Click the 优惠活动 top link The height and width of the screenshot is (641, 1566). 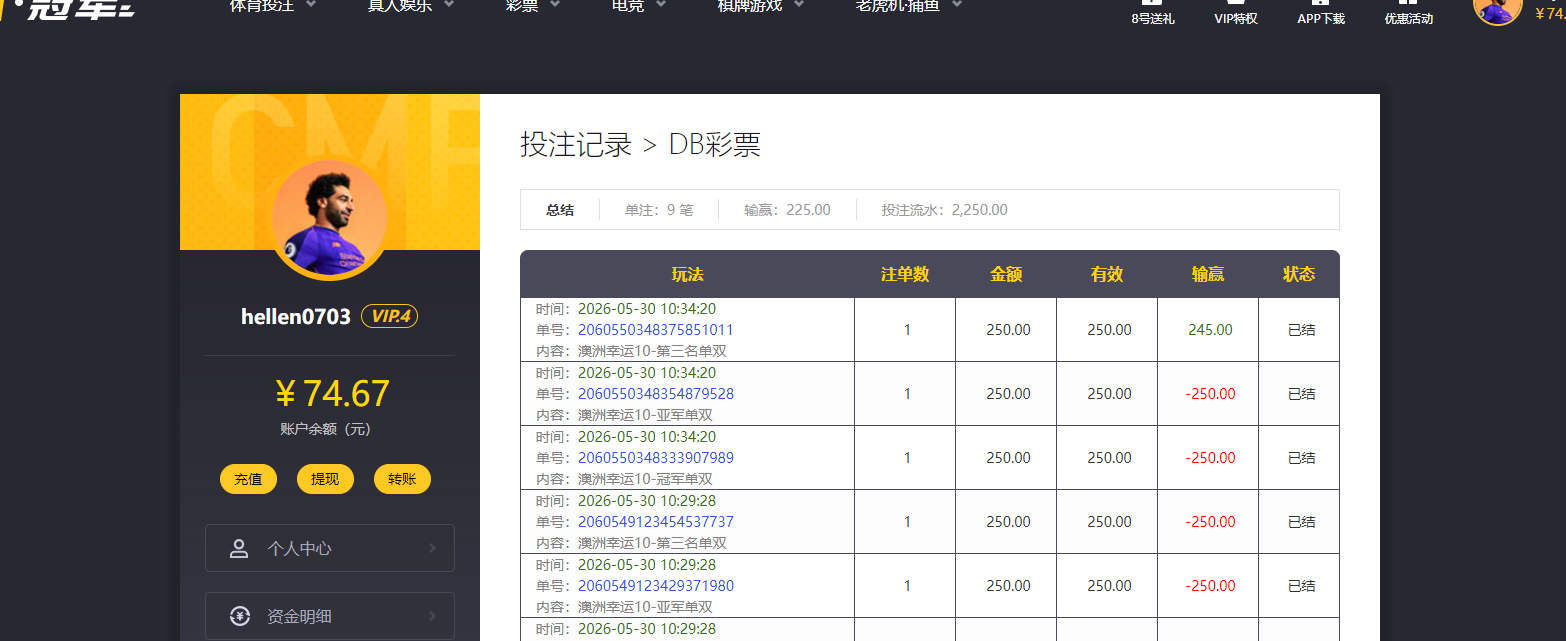pos(1408,13)
